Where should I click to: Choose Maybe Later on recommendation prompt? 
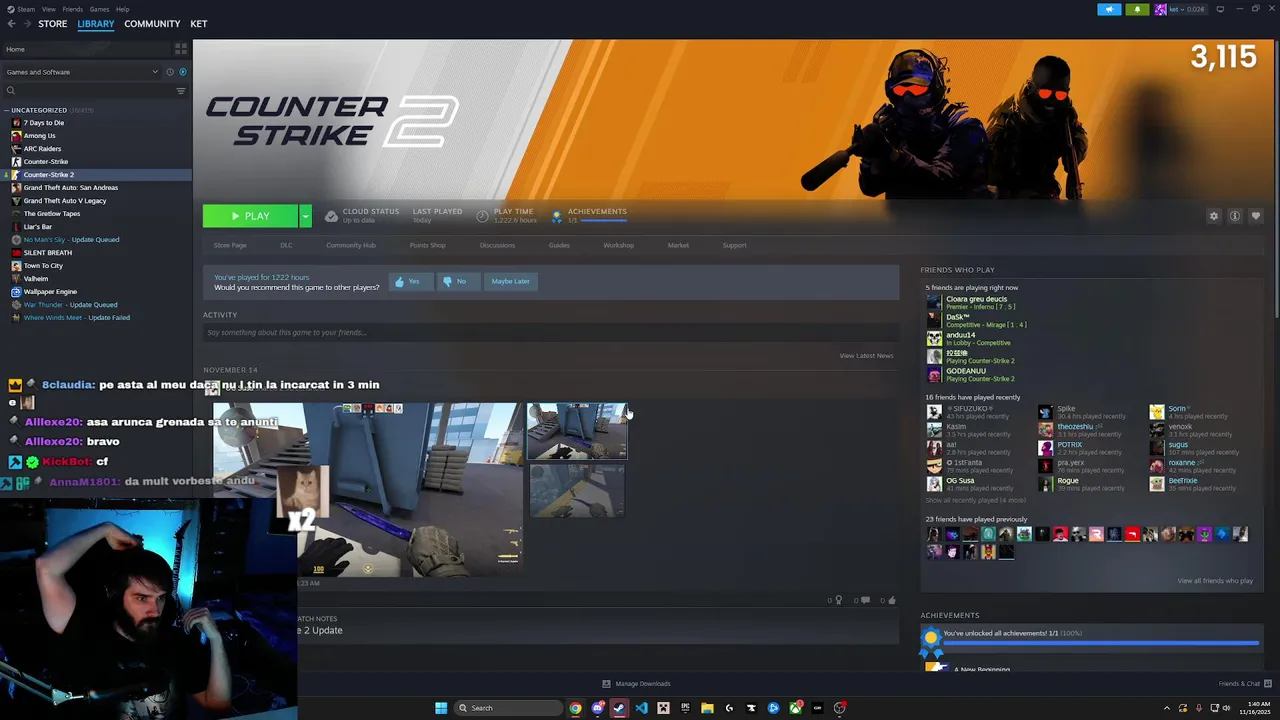click(x=510, y=281)
